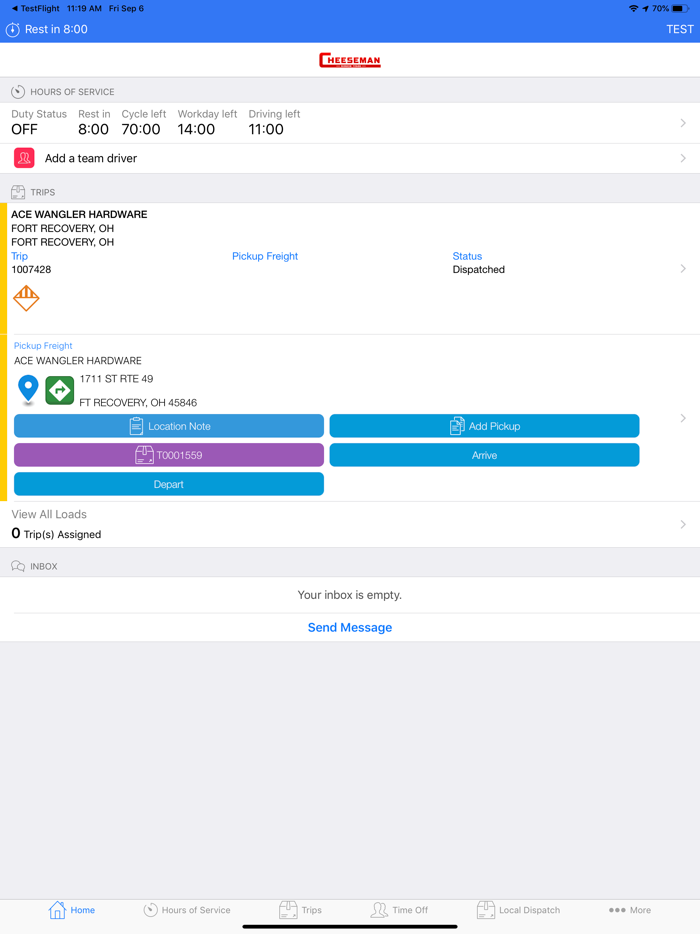The image size is (700, 934).
Task: Open Location Note for Ace Wangler
Action: [169, 426]
